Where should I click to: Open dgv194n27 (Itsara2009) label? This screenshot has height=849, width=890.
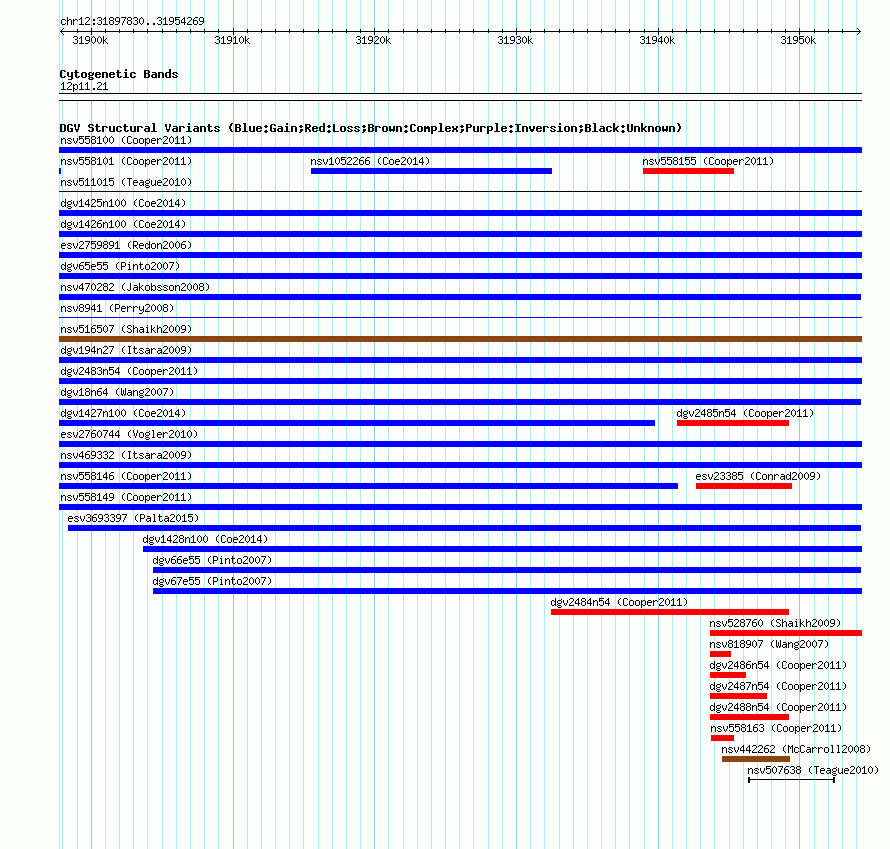tap(126, 350)
